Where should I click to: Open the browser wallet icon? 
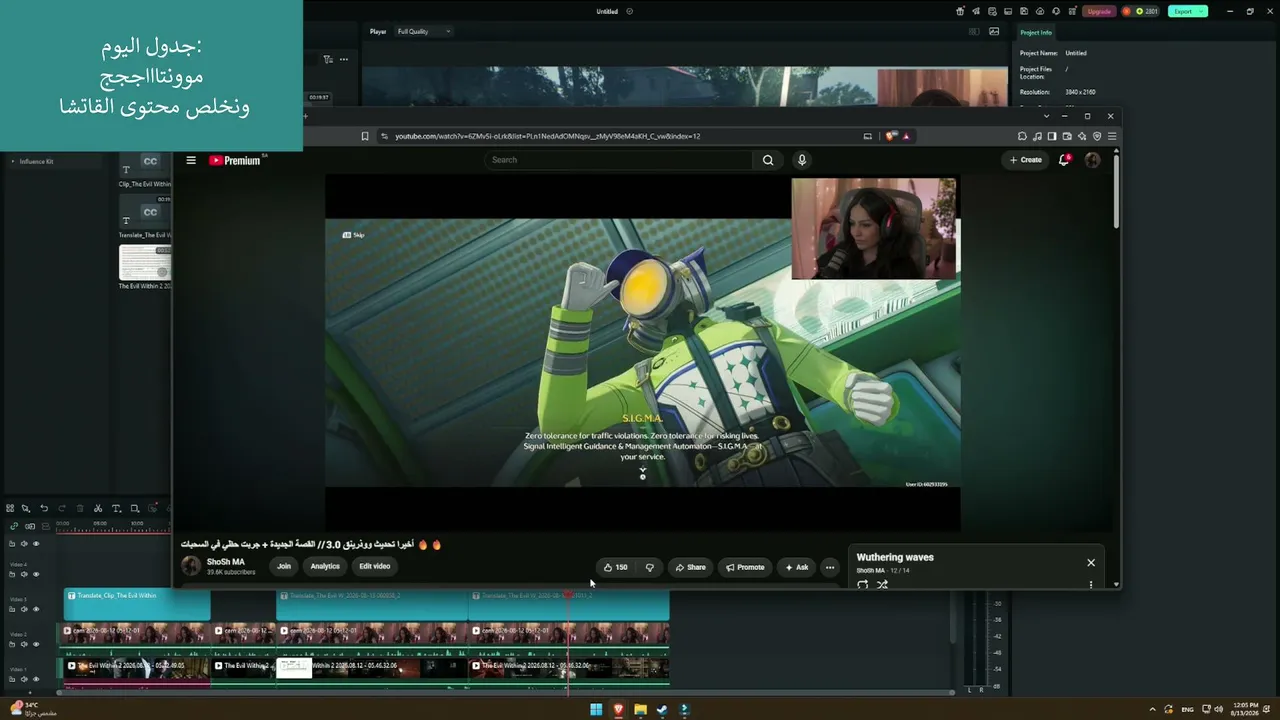click(x=1067, y=136)
